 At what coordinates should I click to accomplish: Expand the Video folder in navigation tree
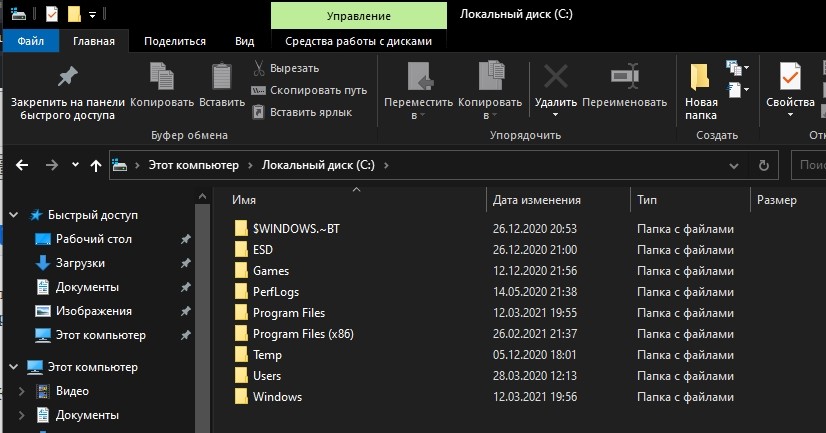click(21, 391)
